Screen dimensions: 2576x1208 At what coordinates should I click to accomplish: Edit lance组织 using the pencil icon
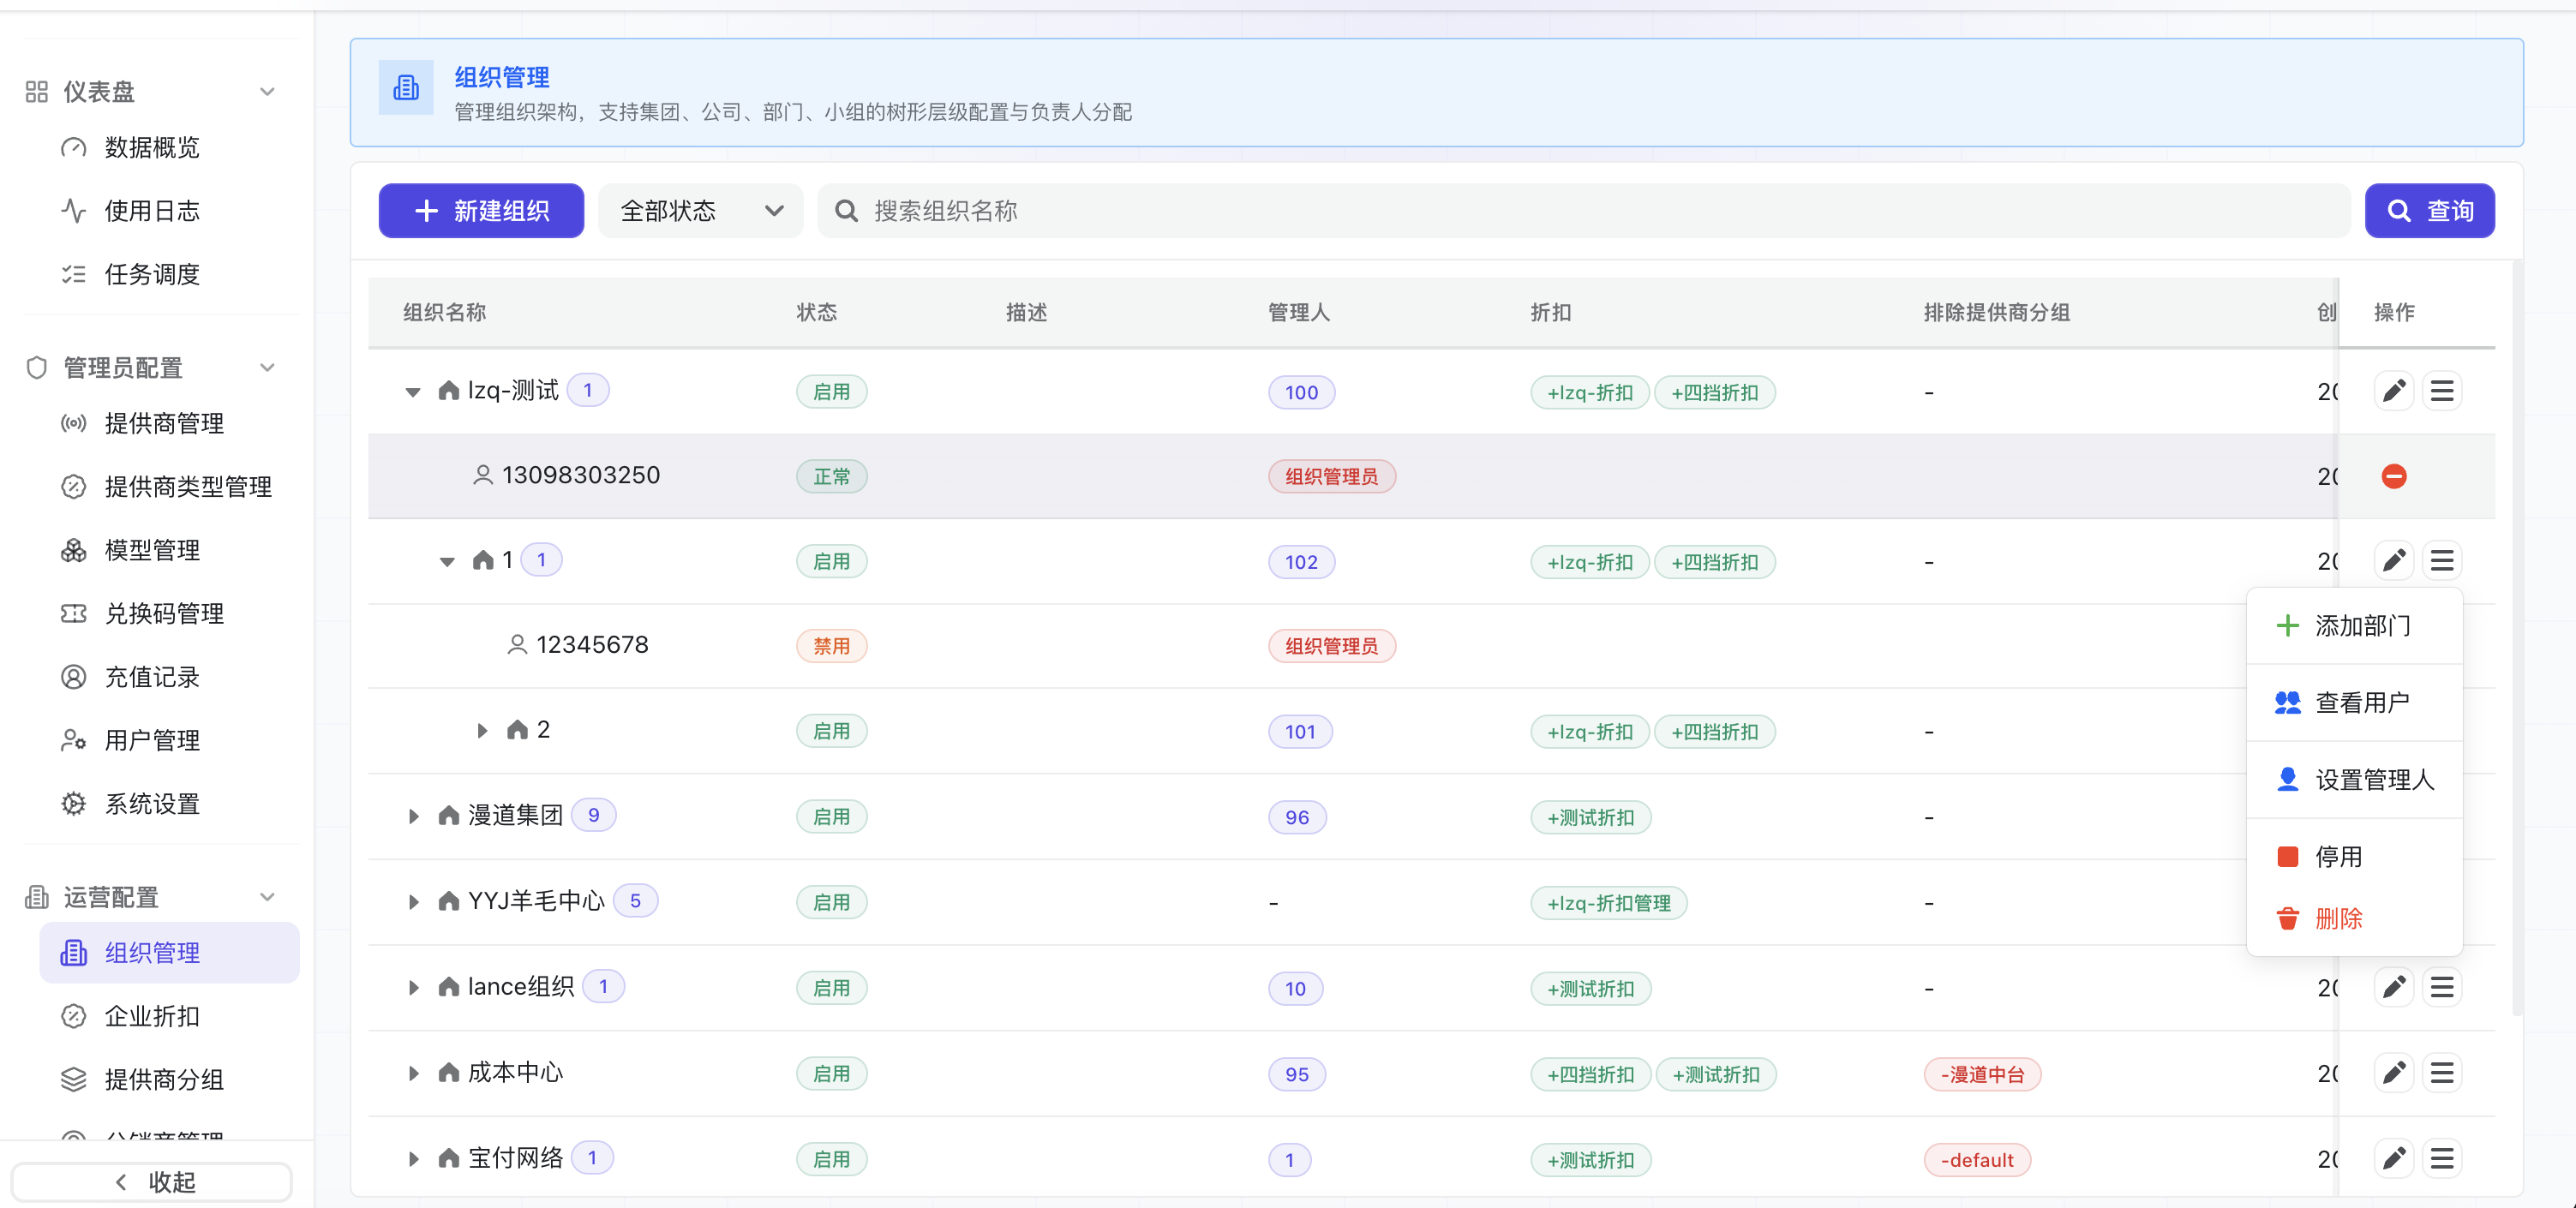2394,988
